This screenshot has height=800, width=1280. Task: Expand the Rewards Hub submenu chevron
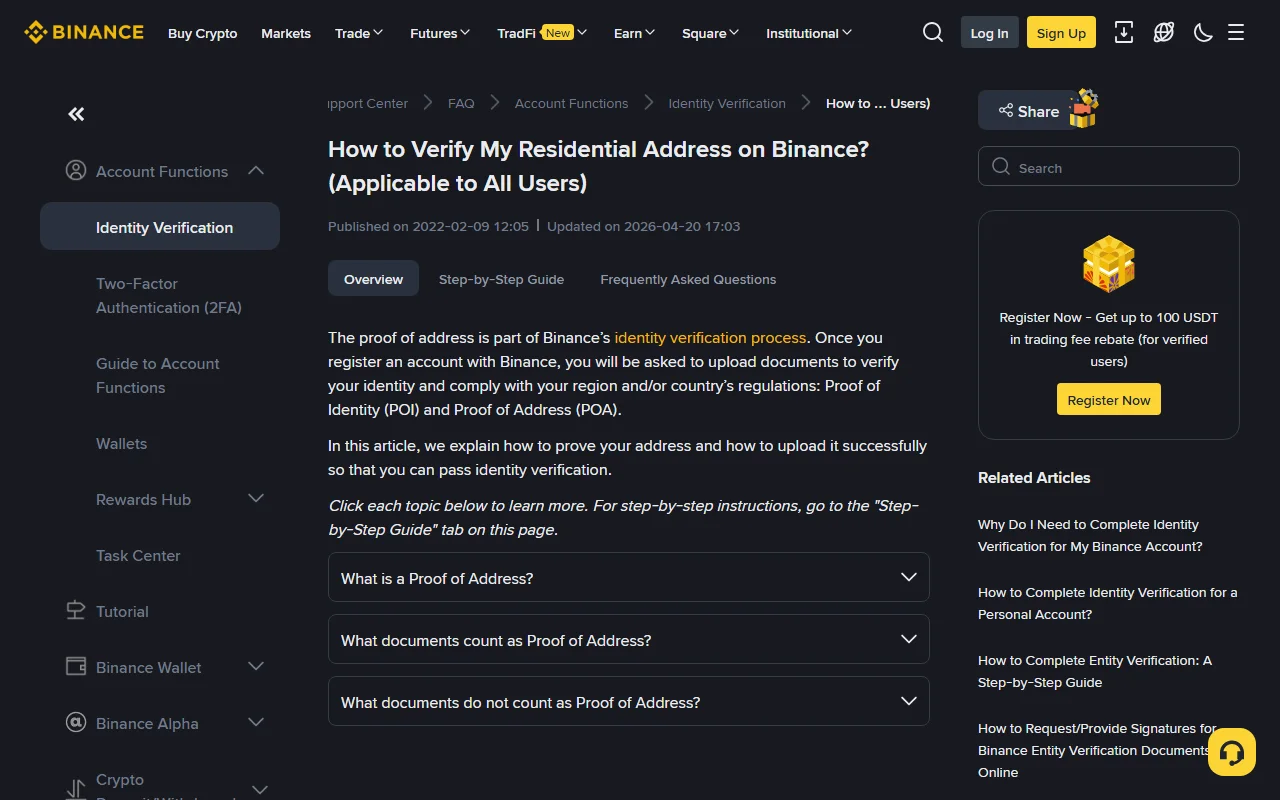[x=256, y=499]
